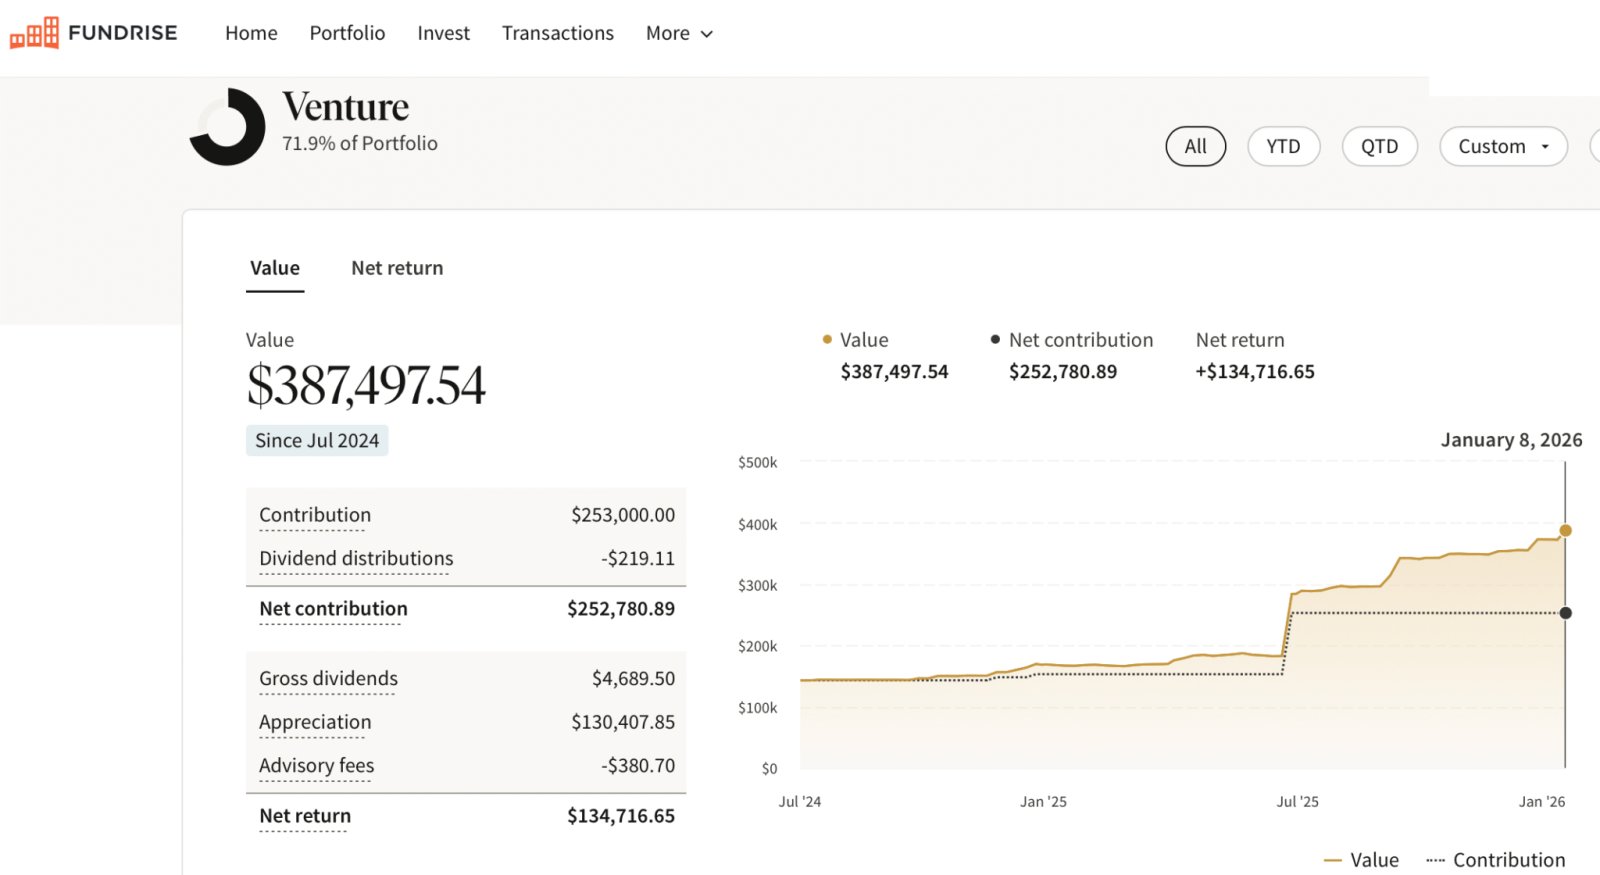
Task: Open the Invest page
Action: (x=443, y=33)
